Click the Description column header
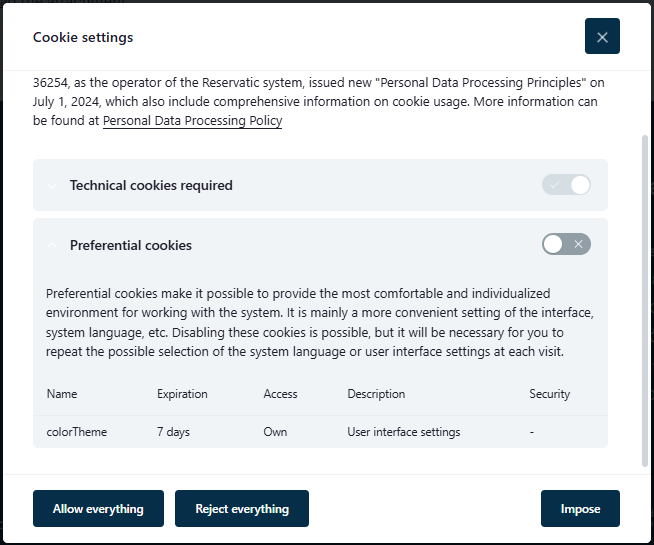Viewport: 654px width, 545px height. click(376, 394)
